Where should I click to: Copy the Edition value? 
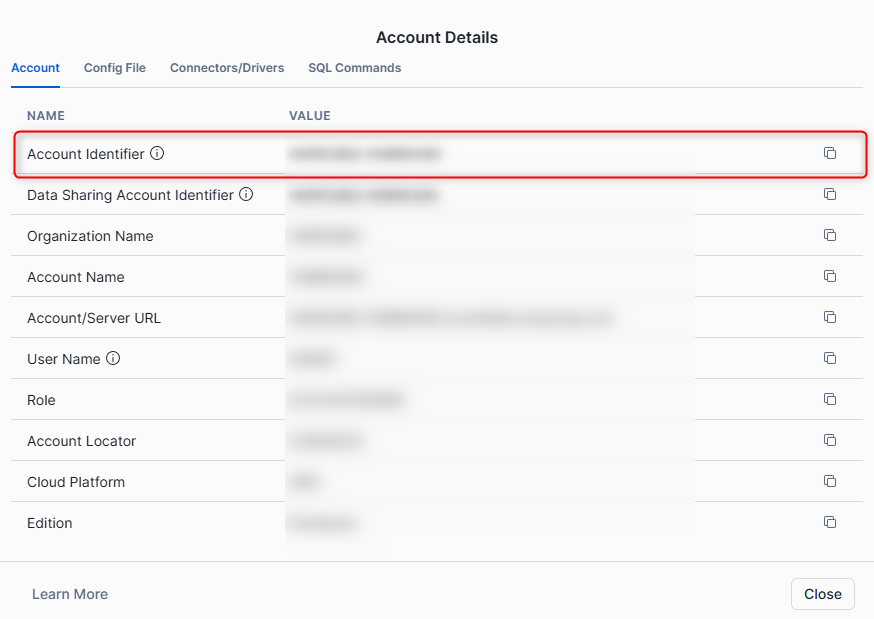pos(829,522)
